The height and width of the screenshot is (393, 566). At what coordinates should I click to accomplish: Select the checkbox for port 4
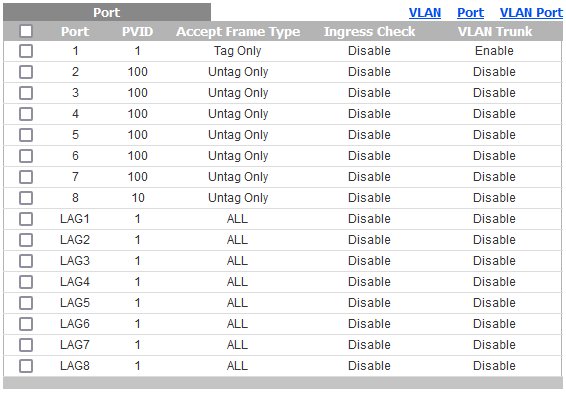coord(26,114)
